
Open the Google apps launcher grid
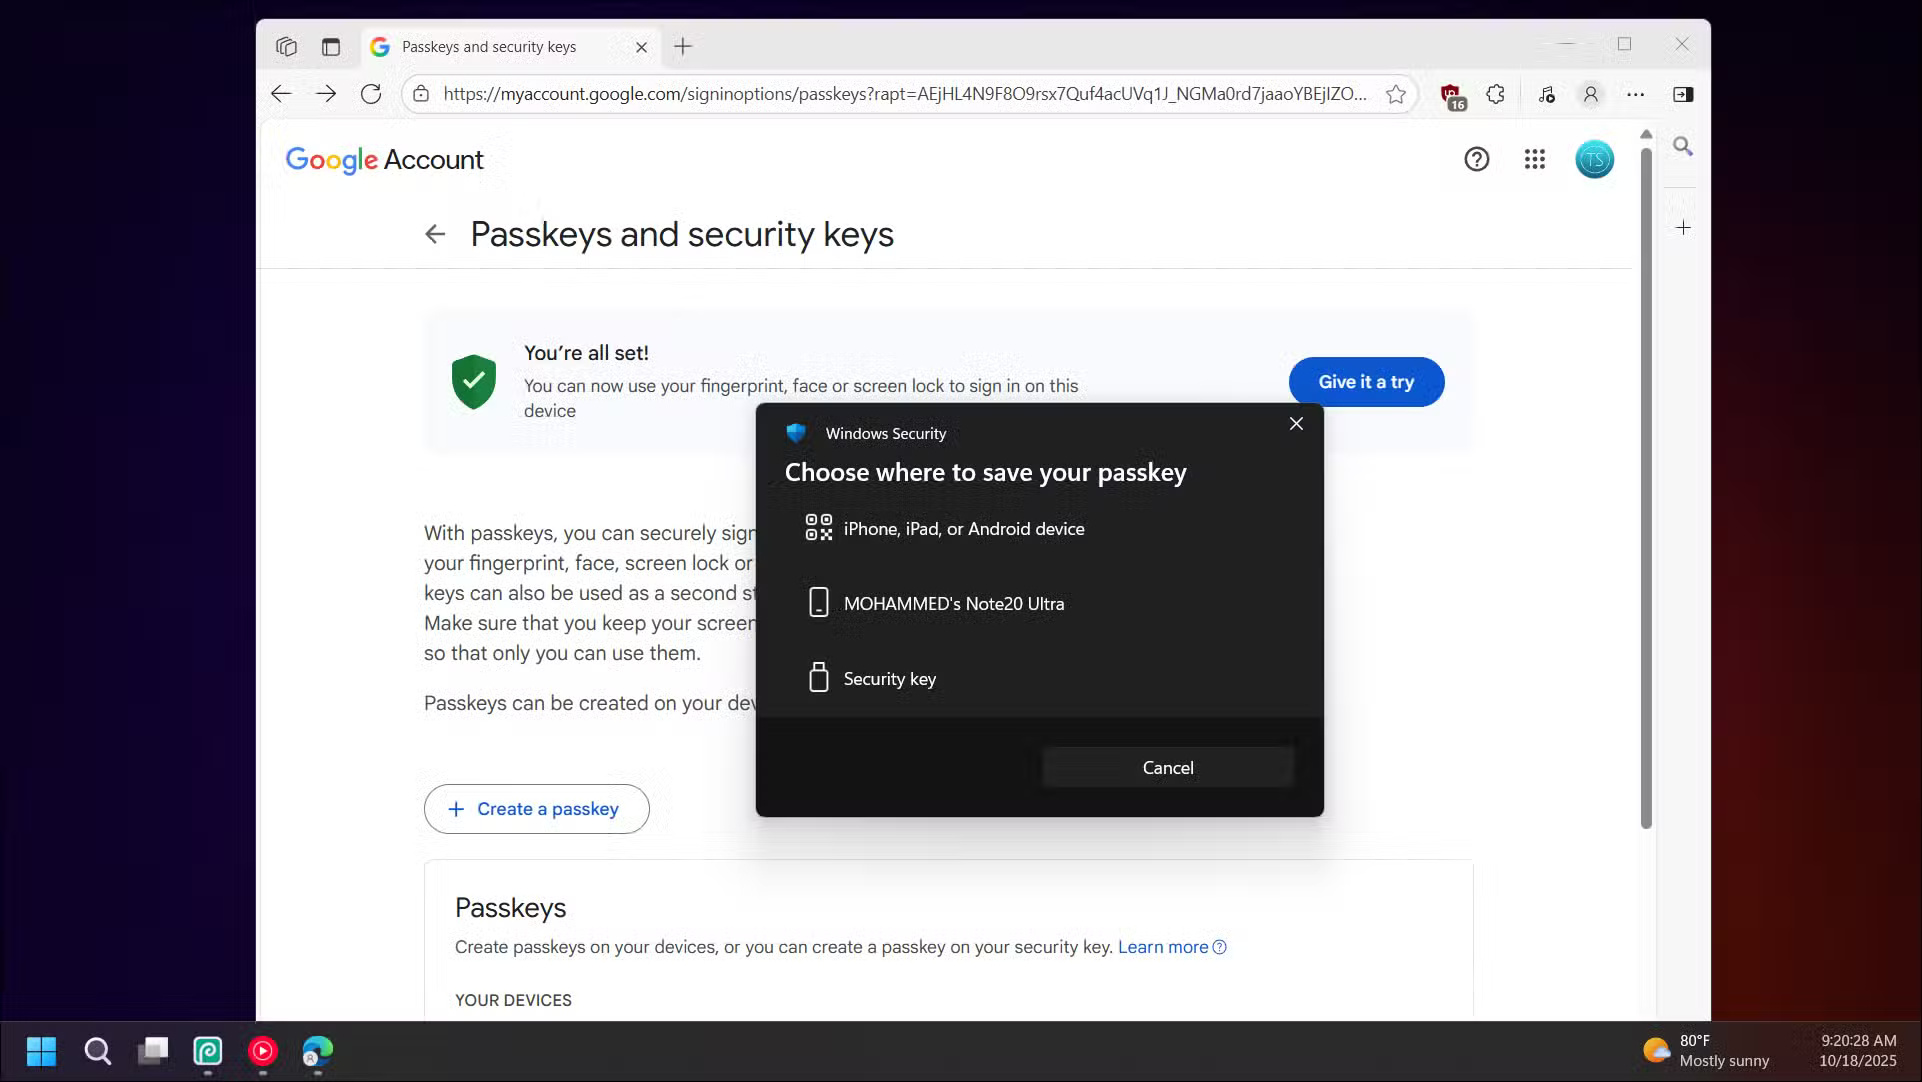1535,159
